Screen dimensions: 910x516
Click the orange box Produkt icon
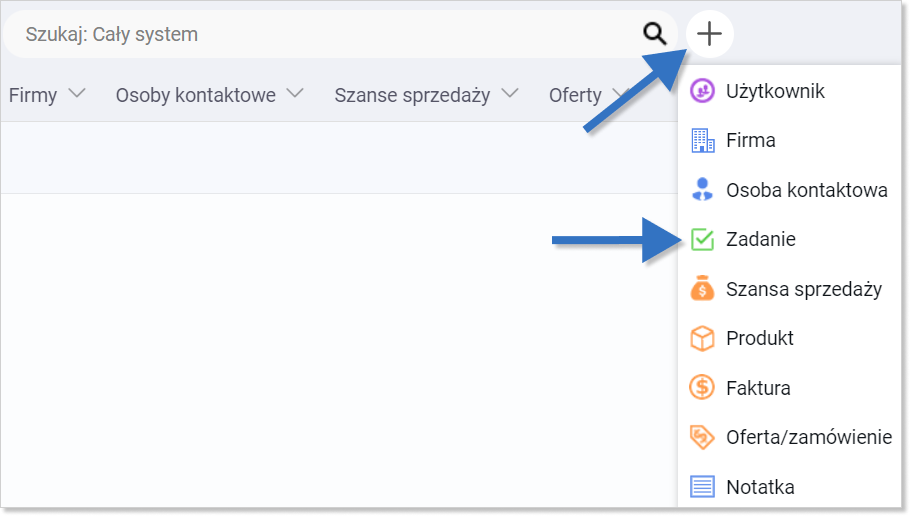pyautogui.click(x=702, y=338)
